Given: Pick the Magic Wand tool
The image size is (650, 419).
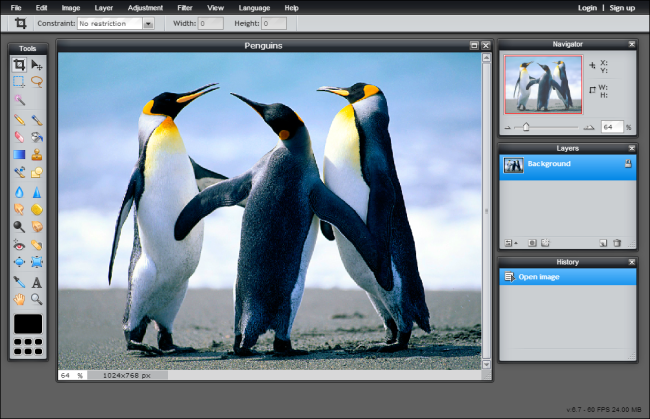Looking at the screenshot, I should [19, 100].
